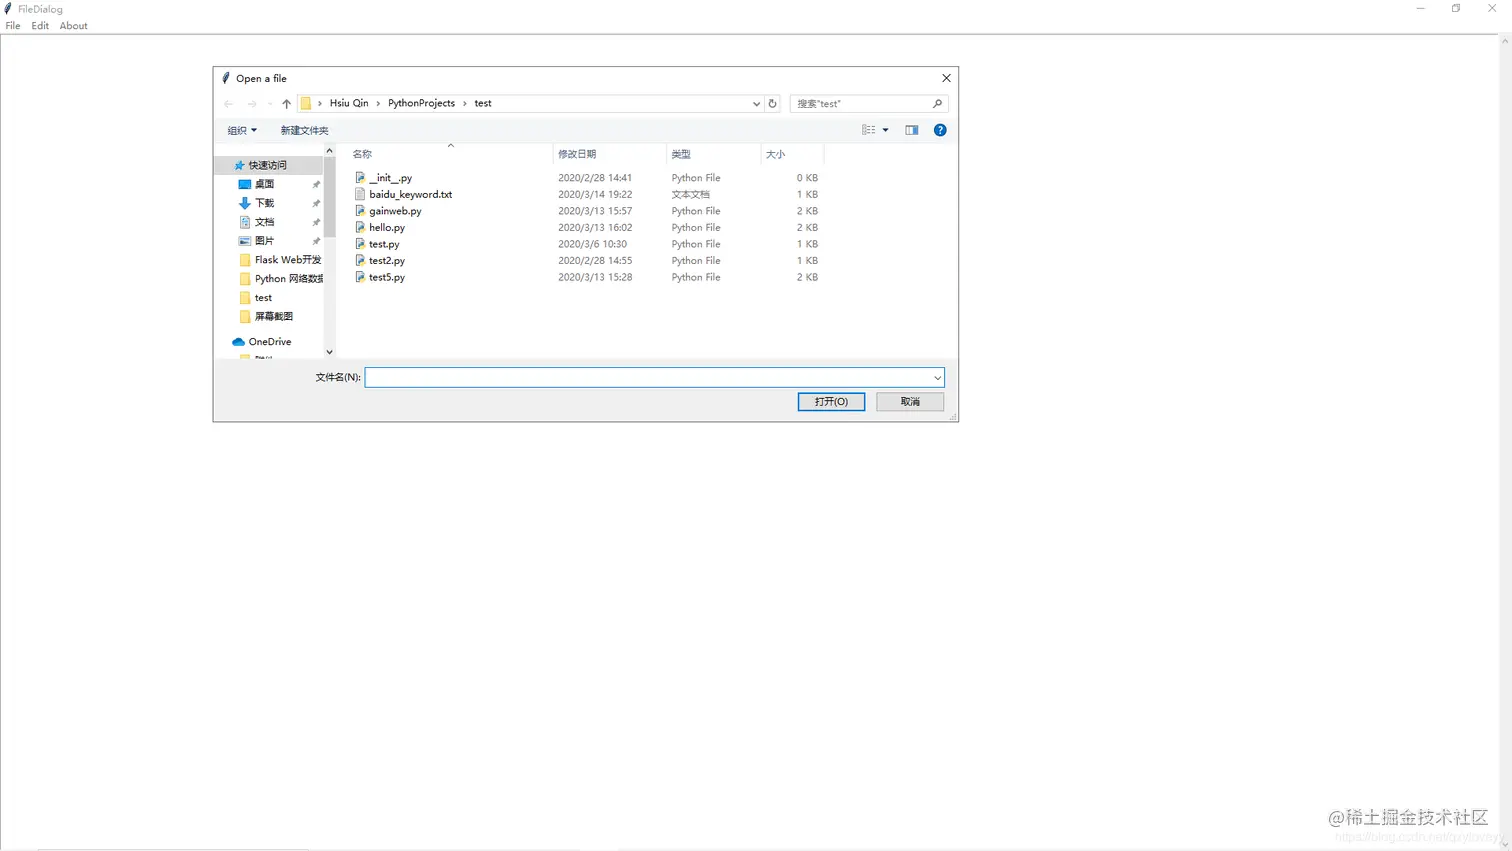Select the baidu_keyword.txt file icon
Image resolution: width=1512 pixels, height=851 pixels.
point(360,194)
